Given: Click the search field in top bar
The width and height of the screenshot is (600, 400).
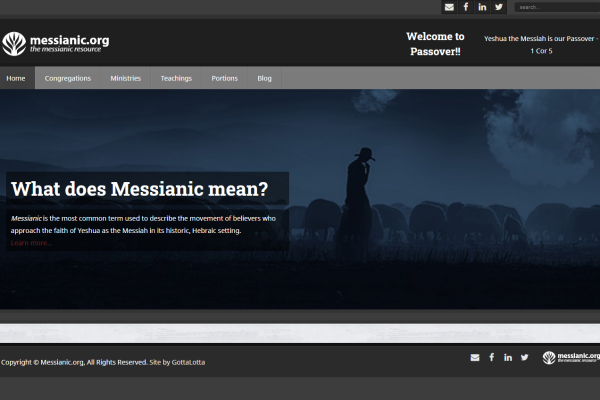Looking at the screenshot, I should 558,7.
